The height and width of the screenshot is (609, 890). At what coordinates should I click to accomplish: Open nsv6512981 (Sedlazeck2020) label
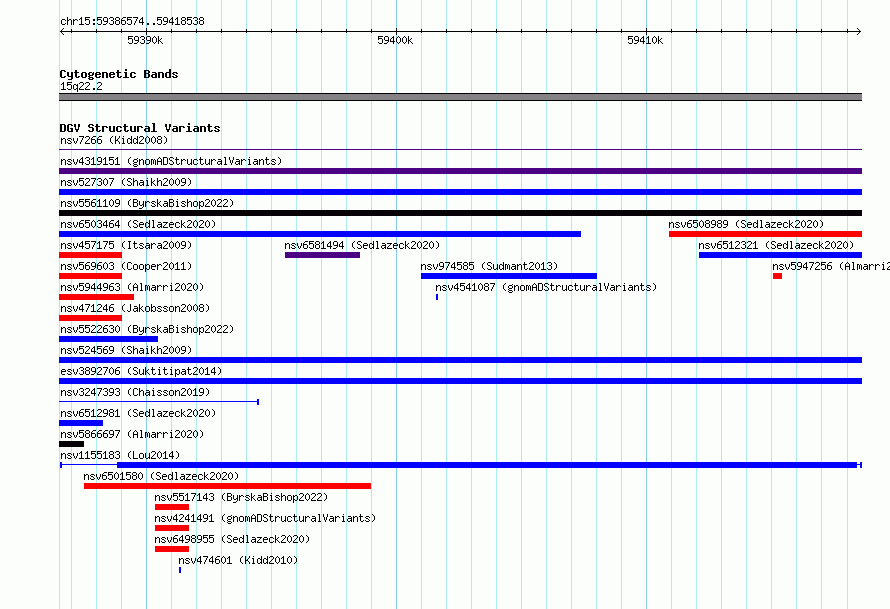pos(138,413)
